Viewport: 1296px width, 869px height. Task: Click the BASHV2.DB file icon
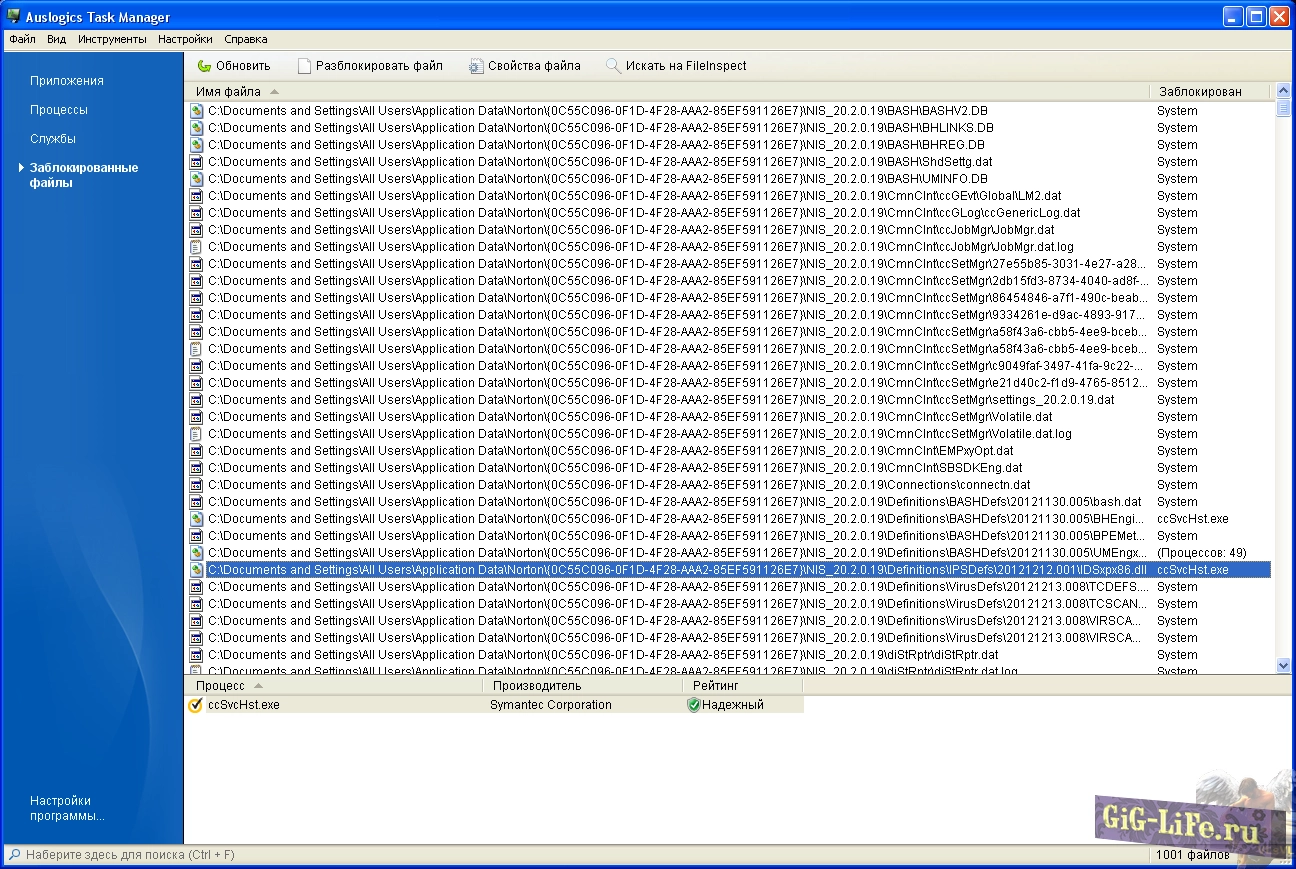pos(197,111)
